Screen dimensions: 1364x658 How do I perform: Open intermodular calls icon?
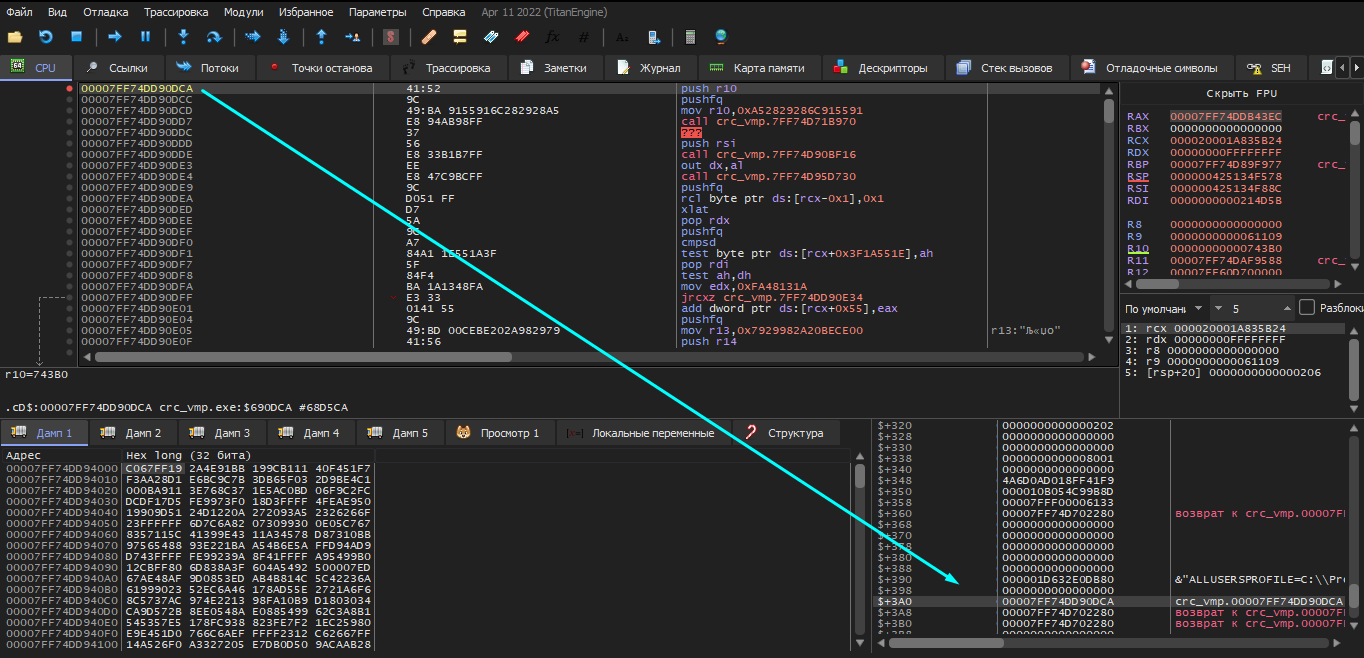pyautogui.click(x=653, y=37)
